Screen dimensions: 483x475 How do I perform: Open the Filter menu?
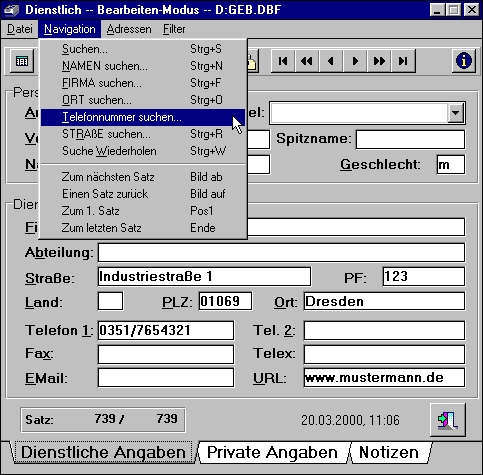[x=174, y=29]
